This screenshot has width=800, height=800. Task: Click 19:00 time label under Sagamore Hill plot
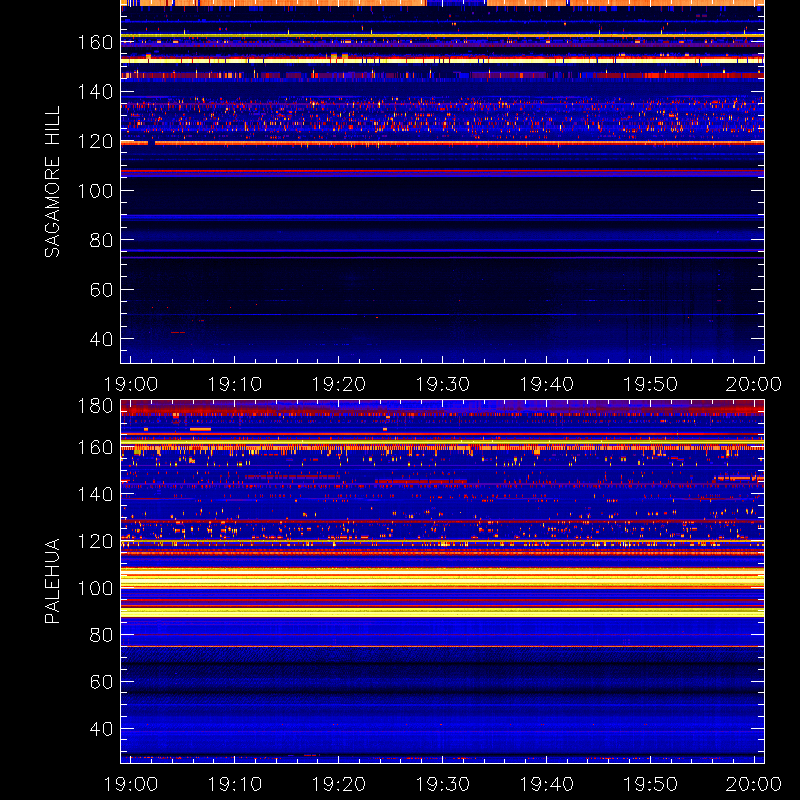131,384
